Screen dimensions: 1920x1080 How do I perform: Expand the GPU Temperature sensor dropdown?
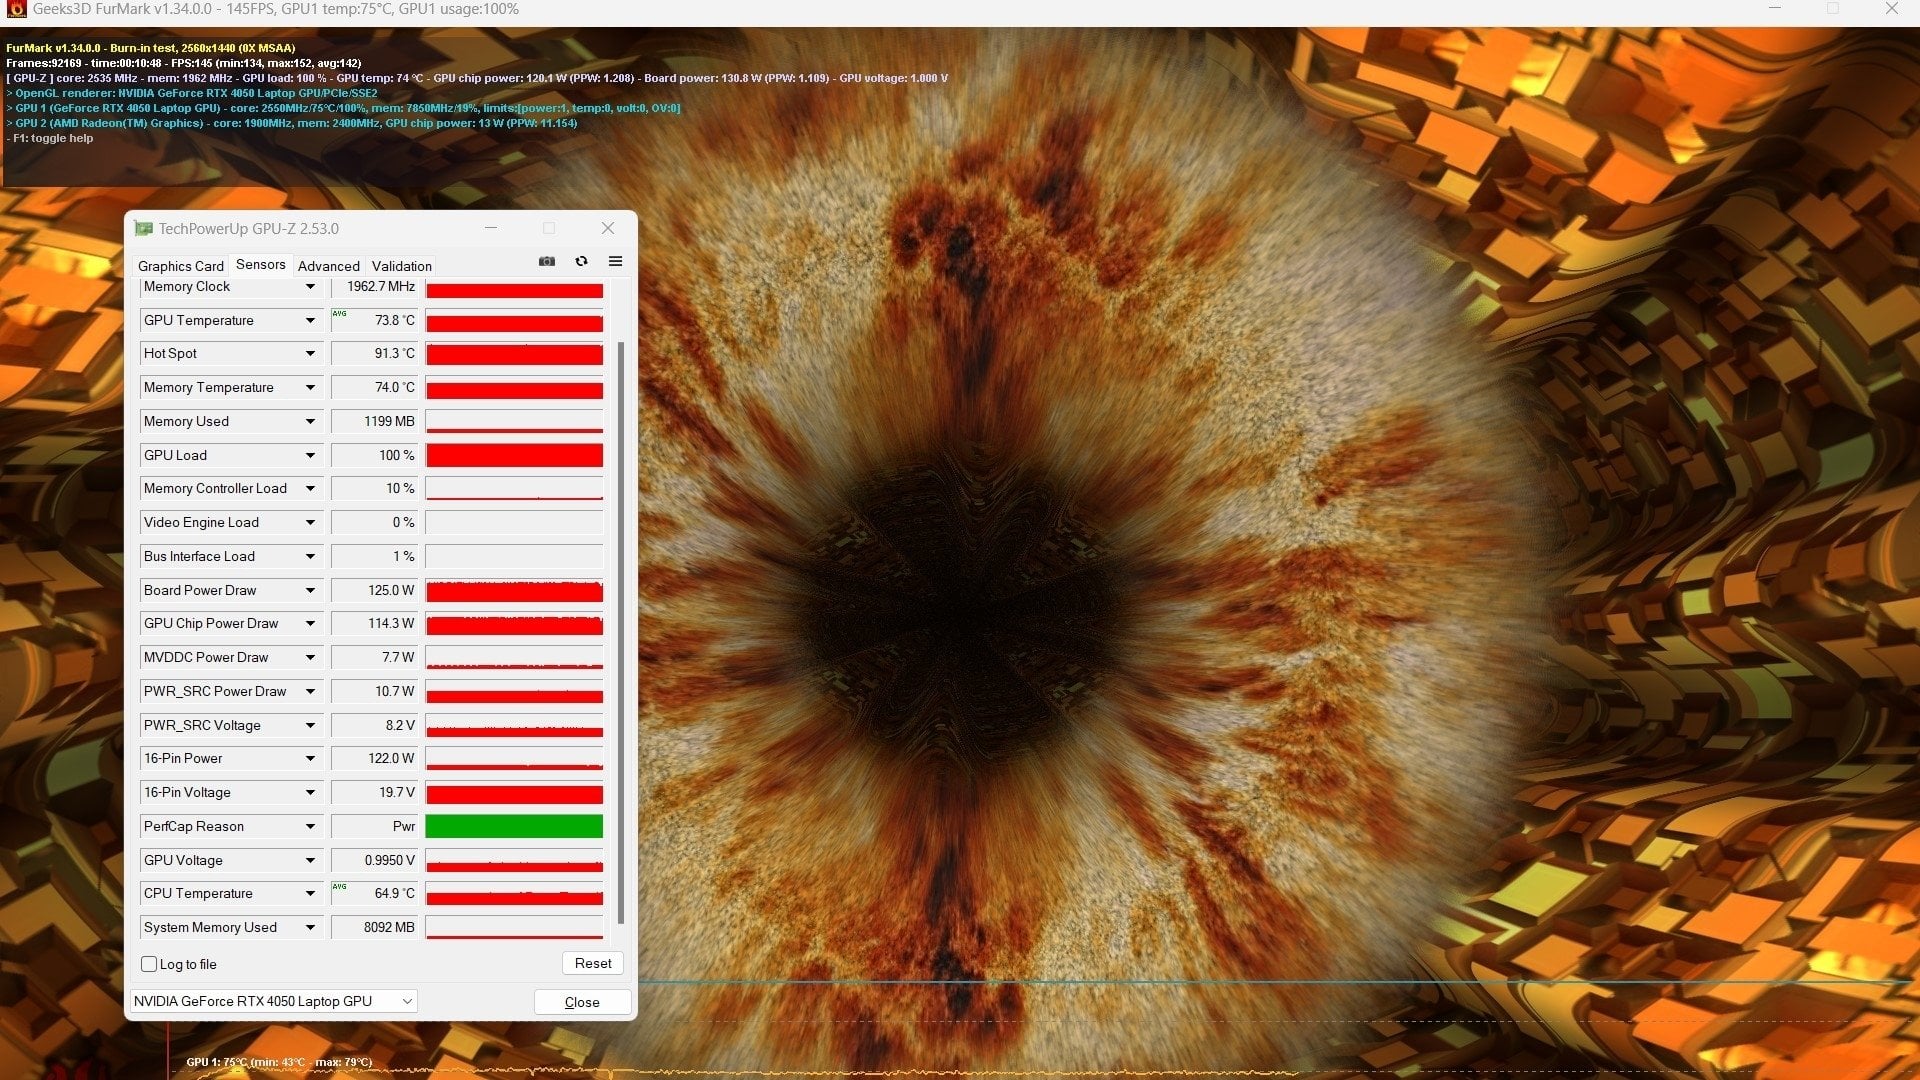click(310, 321)
